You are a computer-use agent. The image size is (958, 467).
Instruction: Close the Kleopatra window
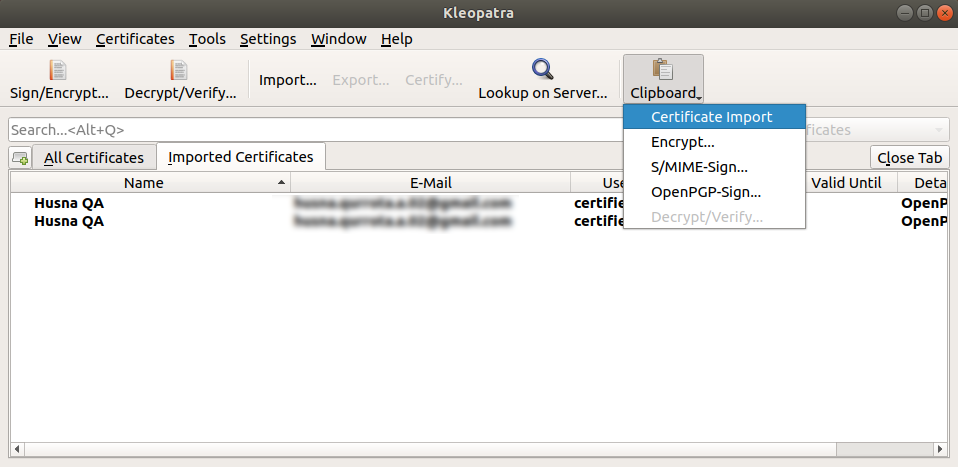pos(943,12)
